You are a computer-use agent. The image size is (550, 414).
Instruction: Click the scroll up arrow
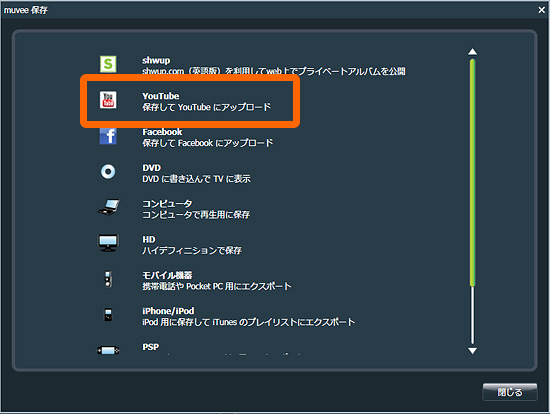pyautogui.click(x=472, y=52)
